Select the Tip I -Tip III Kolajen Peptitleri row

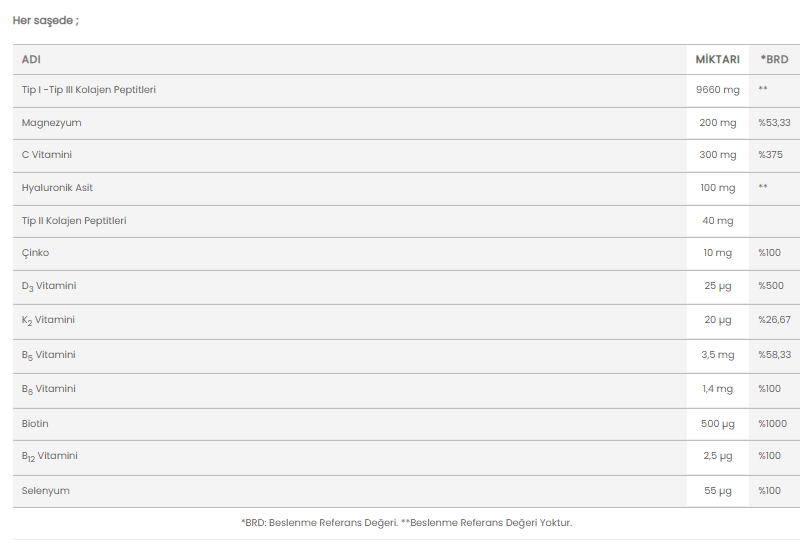pos(406,91)
